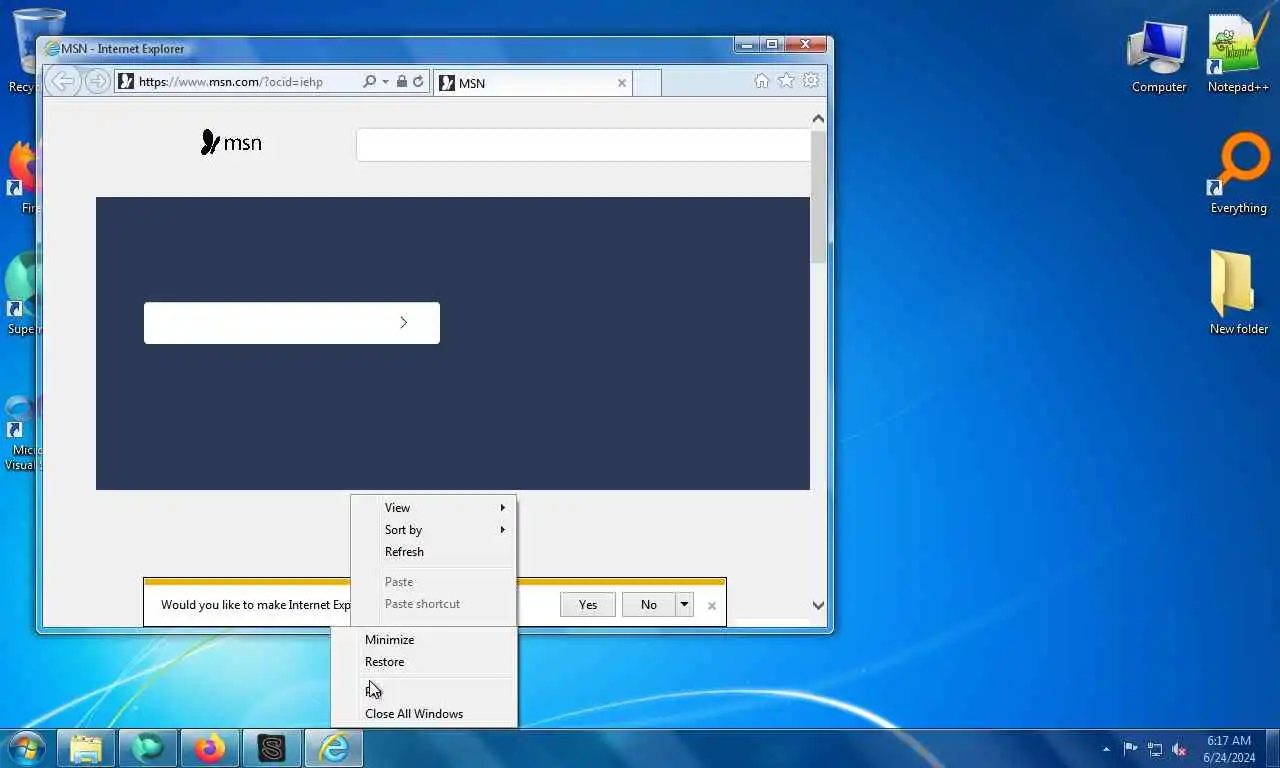Open the Sort by submenu

(x=433, y=530)
